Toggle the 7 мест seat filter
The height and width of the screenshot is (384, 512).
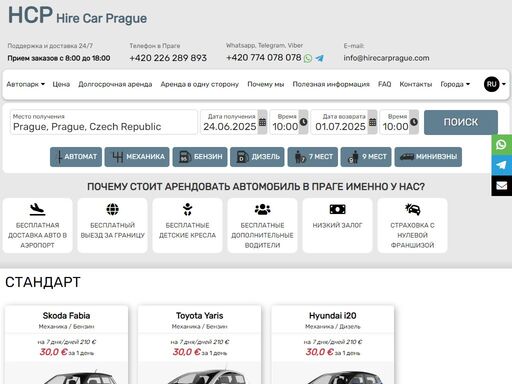(x=313, y=157)
